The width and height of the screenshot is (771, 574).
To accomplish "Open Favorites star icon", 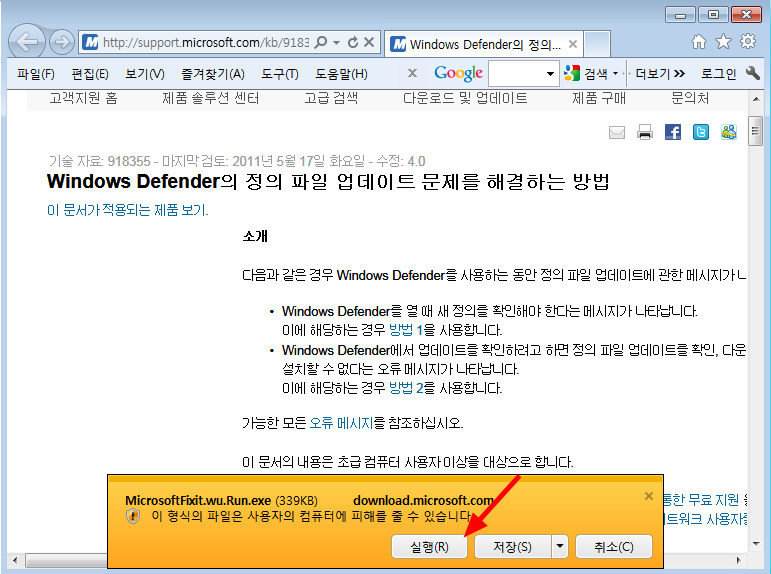I will (x=723, y=42).
